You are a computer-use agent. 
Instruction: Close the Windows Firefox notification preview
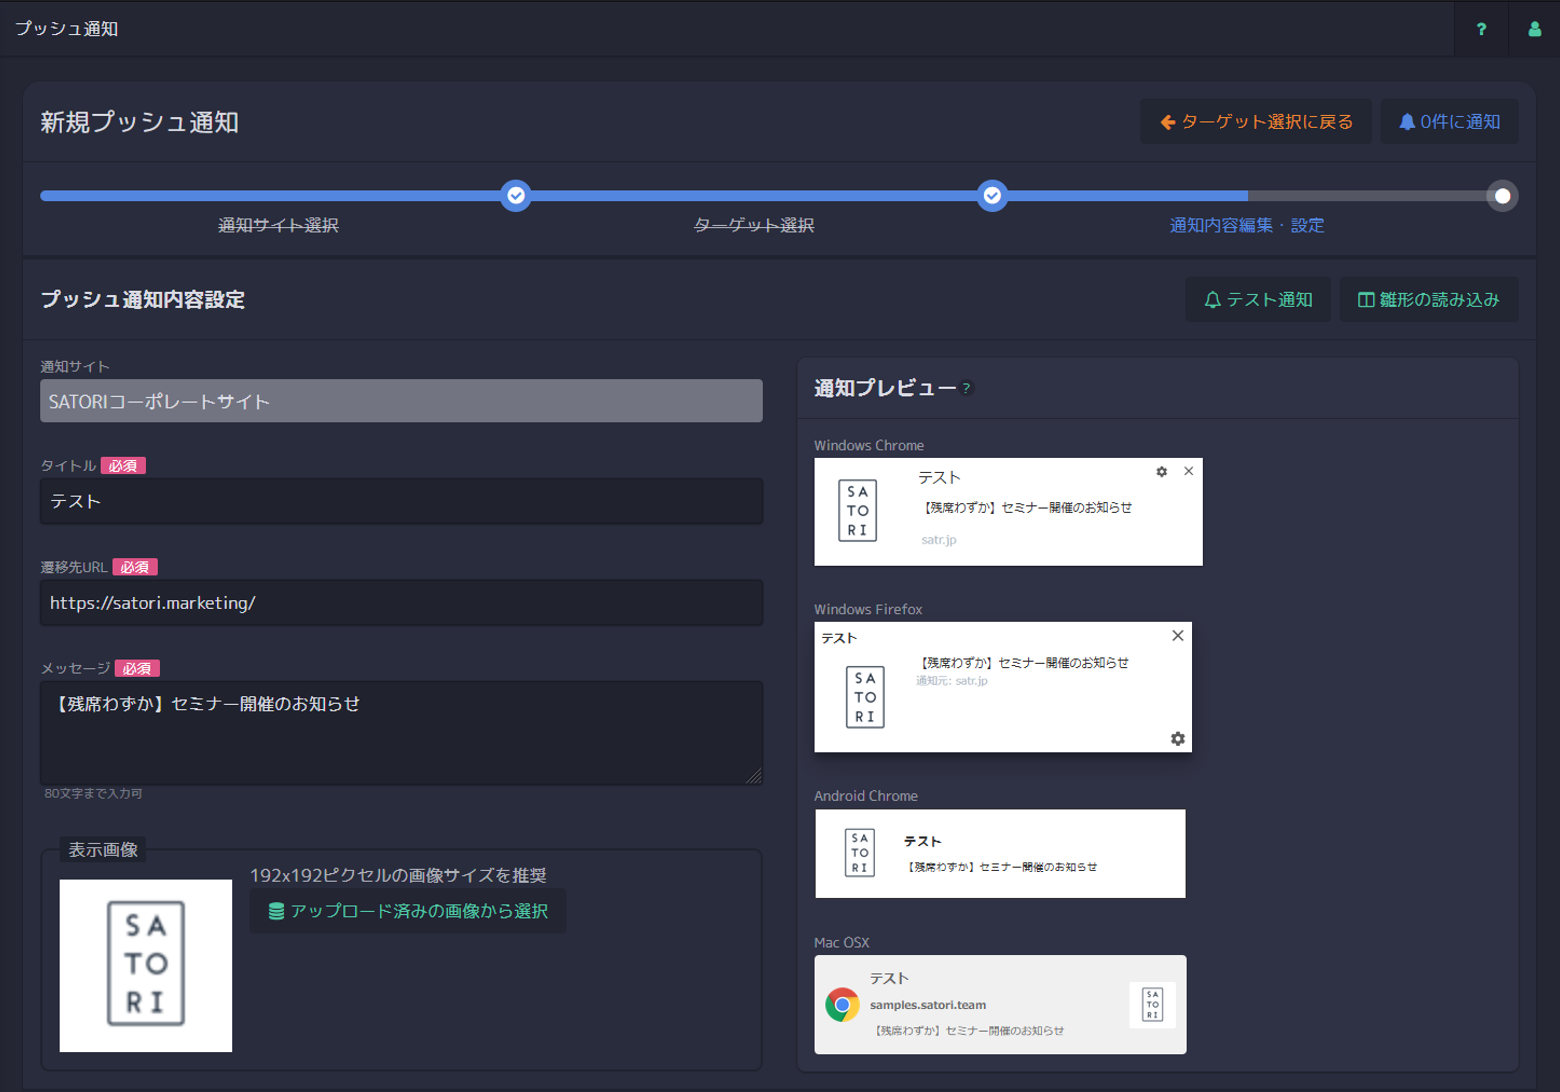pos(1177,636)
